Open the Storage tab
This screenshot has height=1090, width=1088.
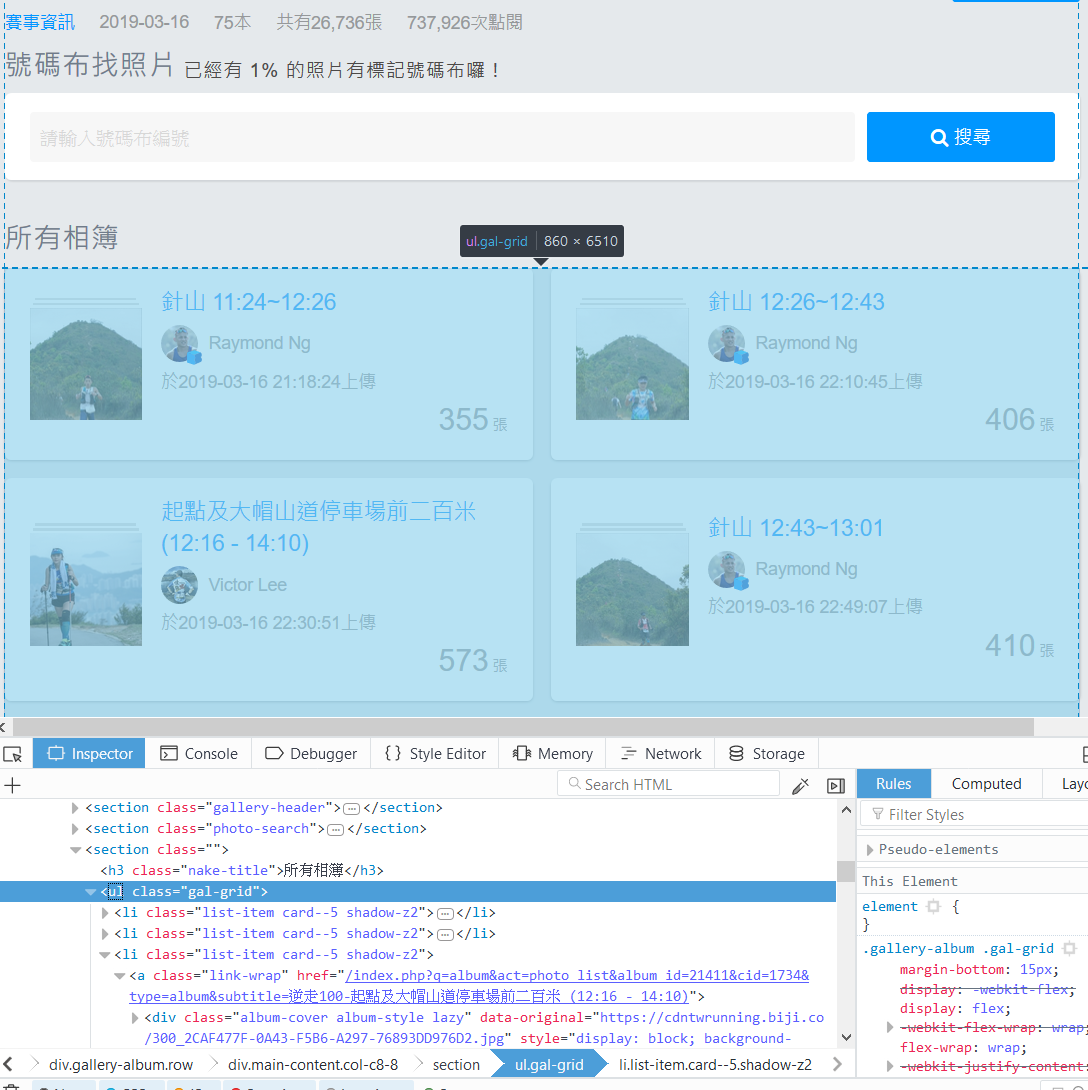766,754
